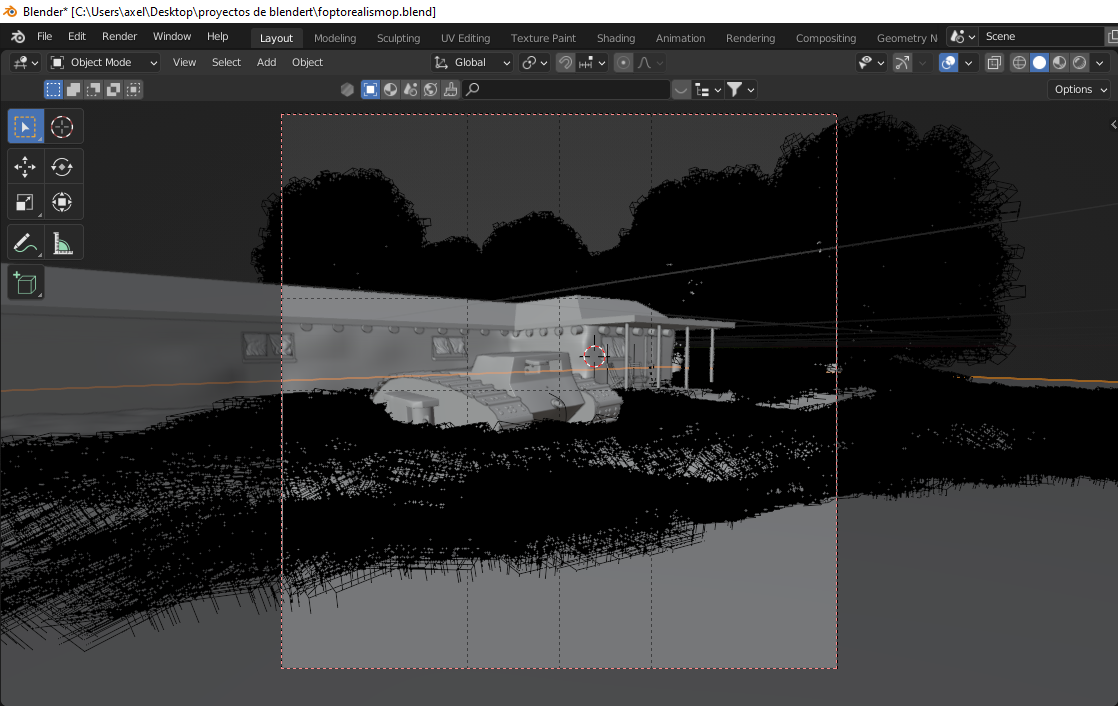Toggle the button left of the display mode dropdown

pyautogui.click(x=681, y=89)
